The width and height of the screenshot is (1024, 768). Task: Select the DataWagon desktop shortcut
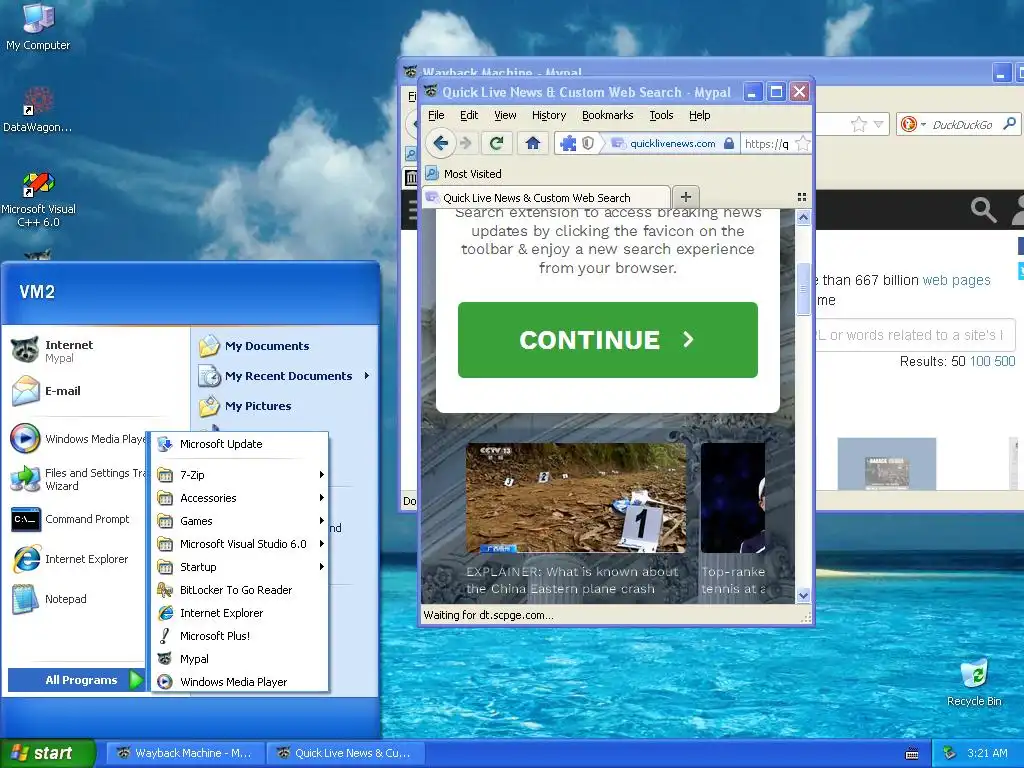click(37, 109)
